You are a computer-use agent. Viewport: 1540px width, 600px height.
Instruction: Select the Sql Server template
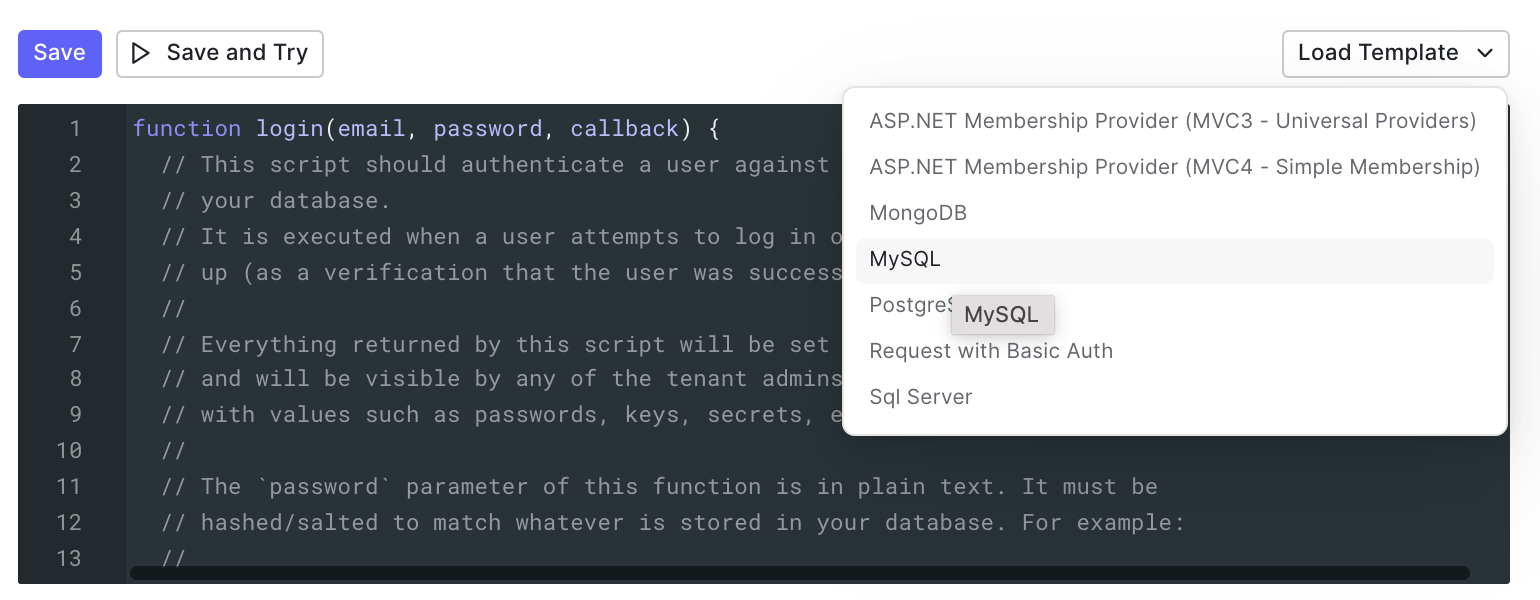[x=921, y=397]
